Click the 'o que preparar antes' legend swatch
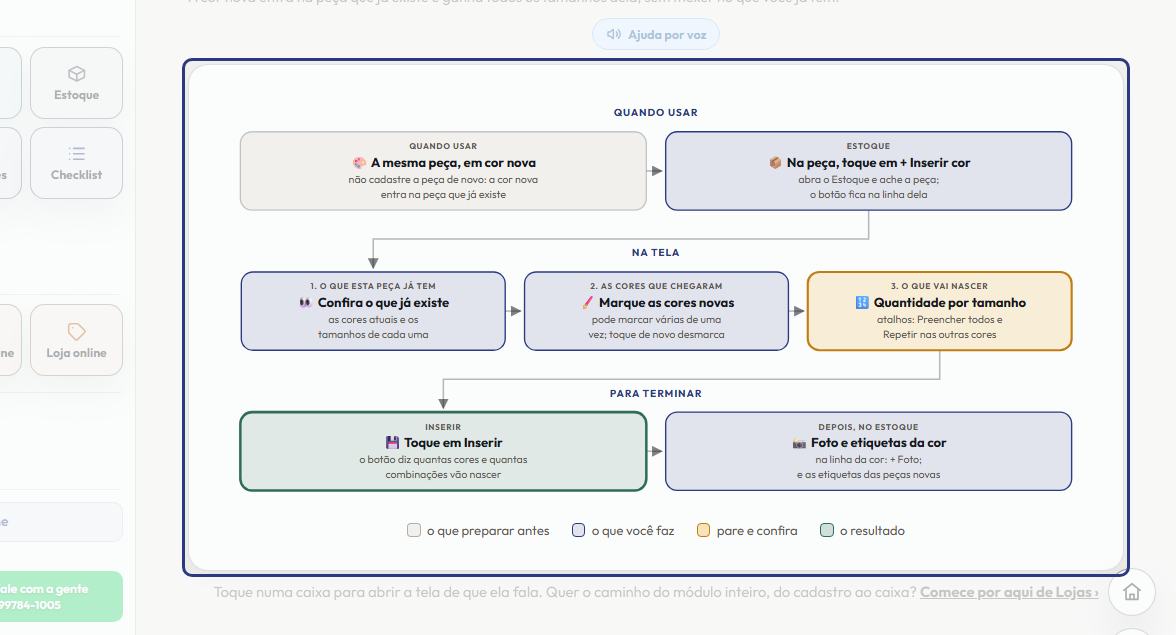 coord(413,530)
